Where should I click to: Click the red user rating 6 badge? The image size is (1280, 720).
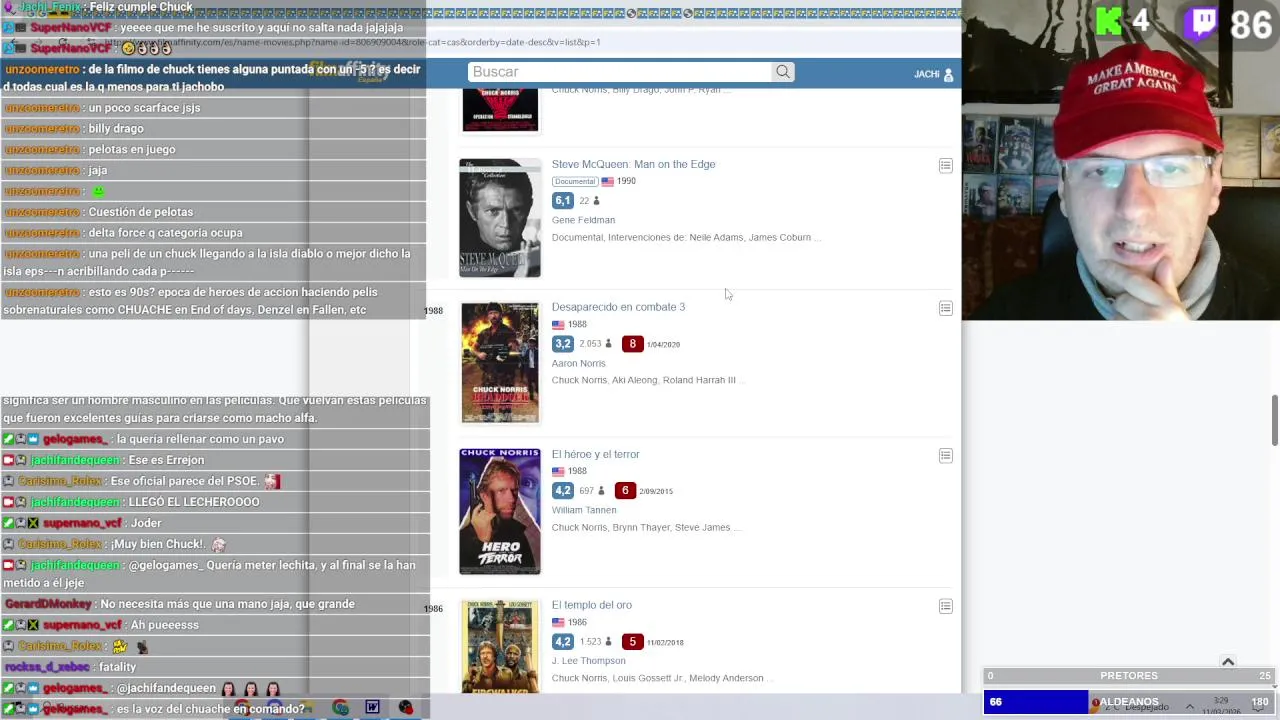[625, 491]
